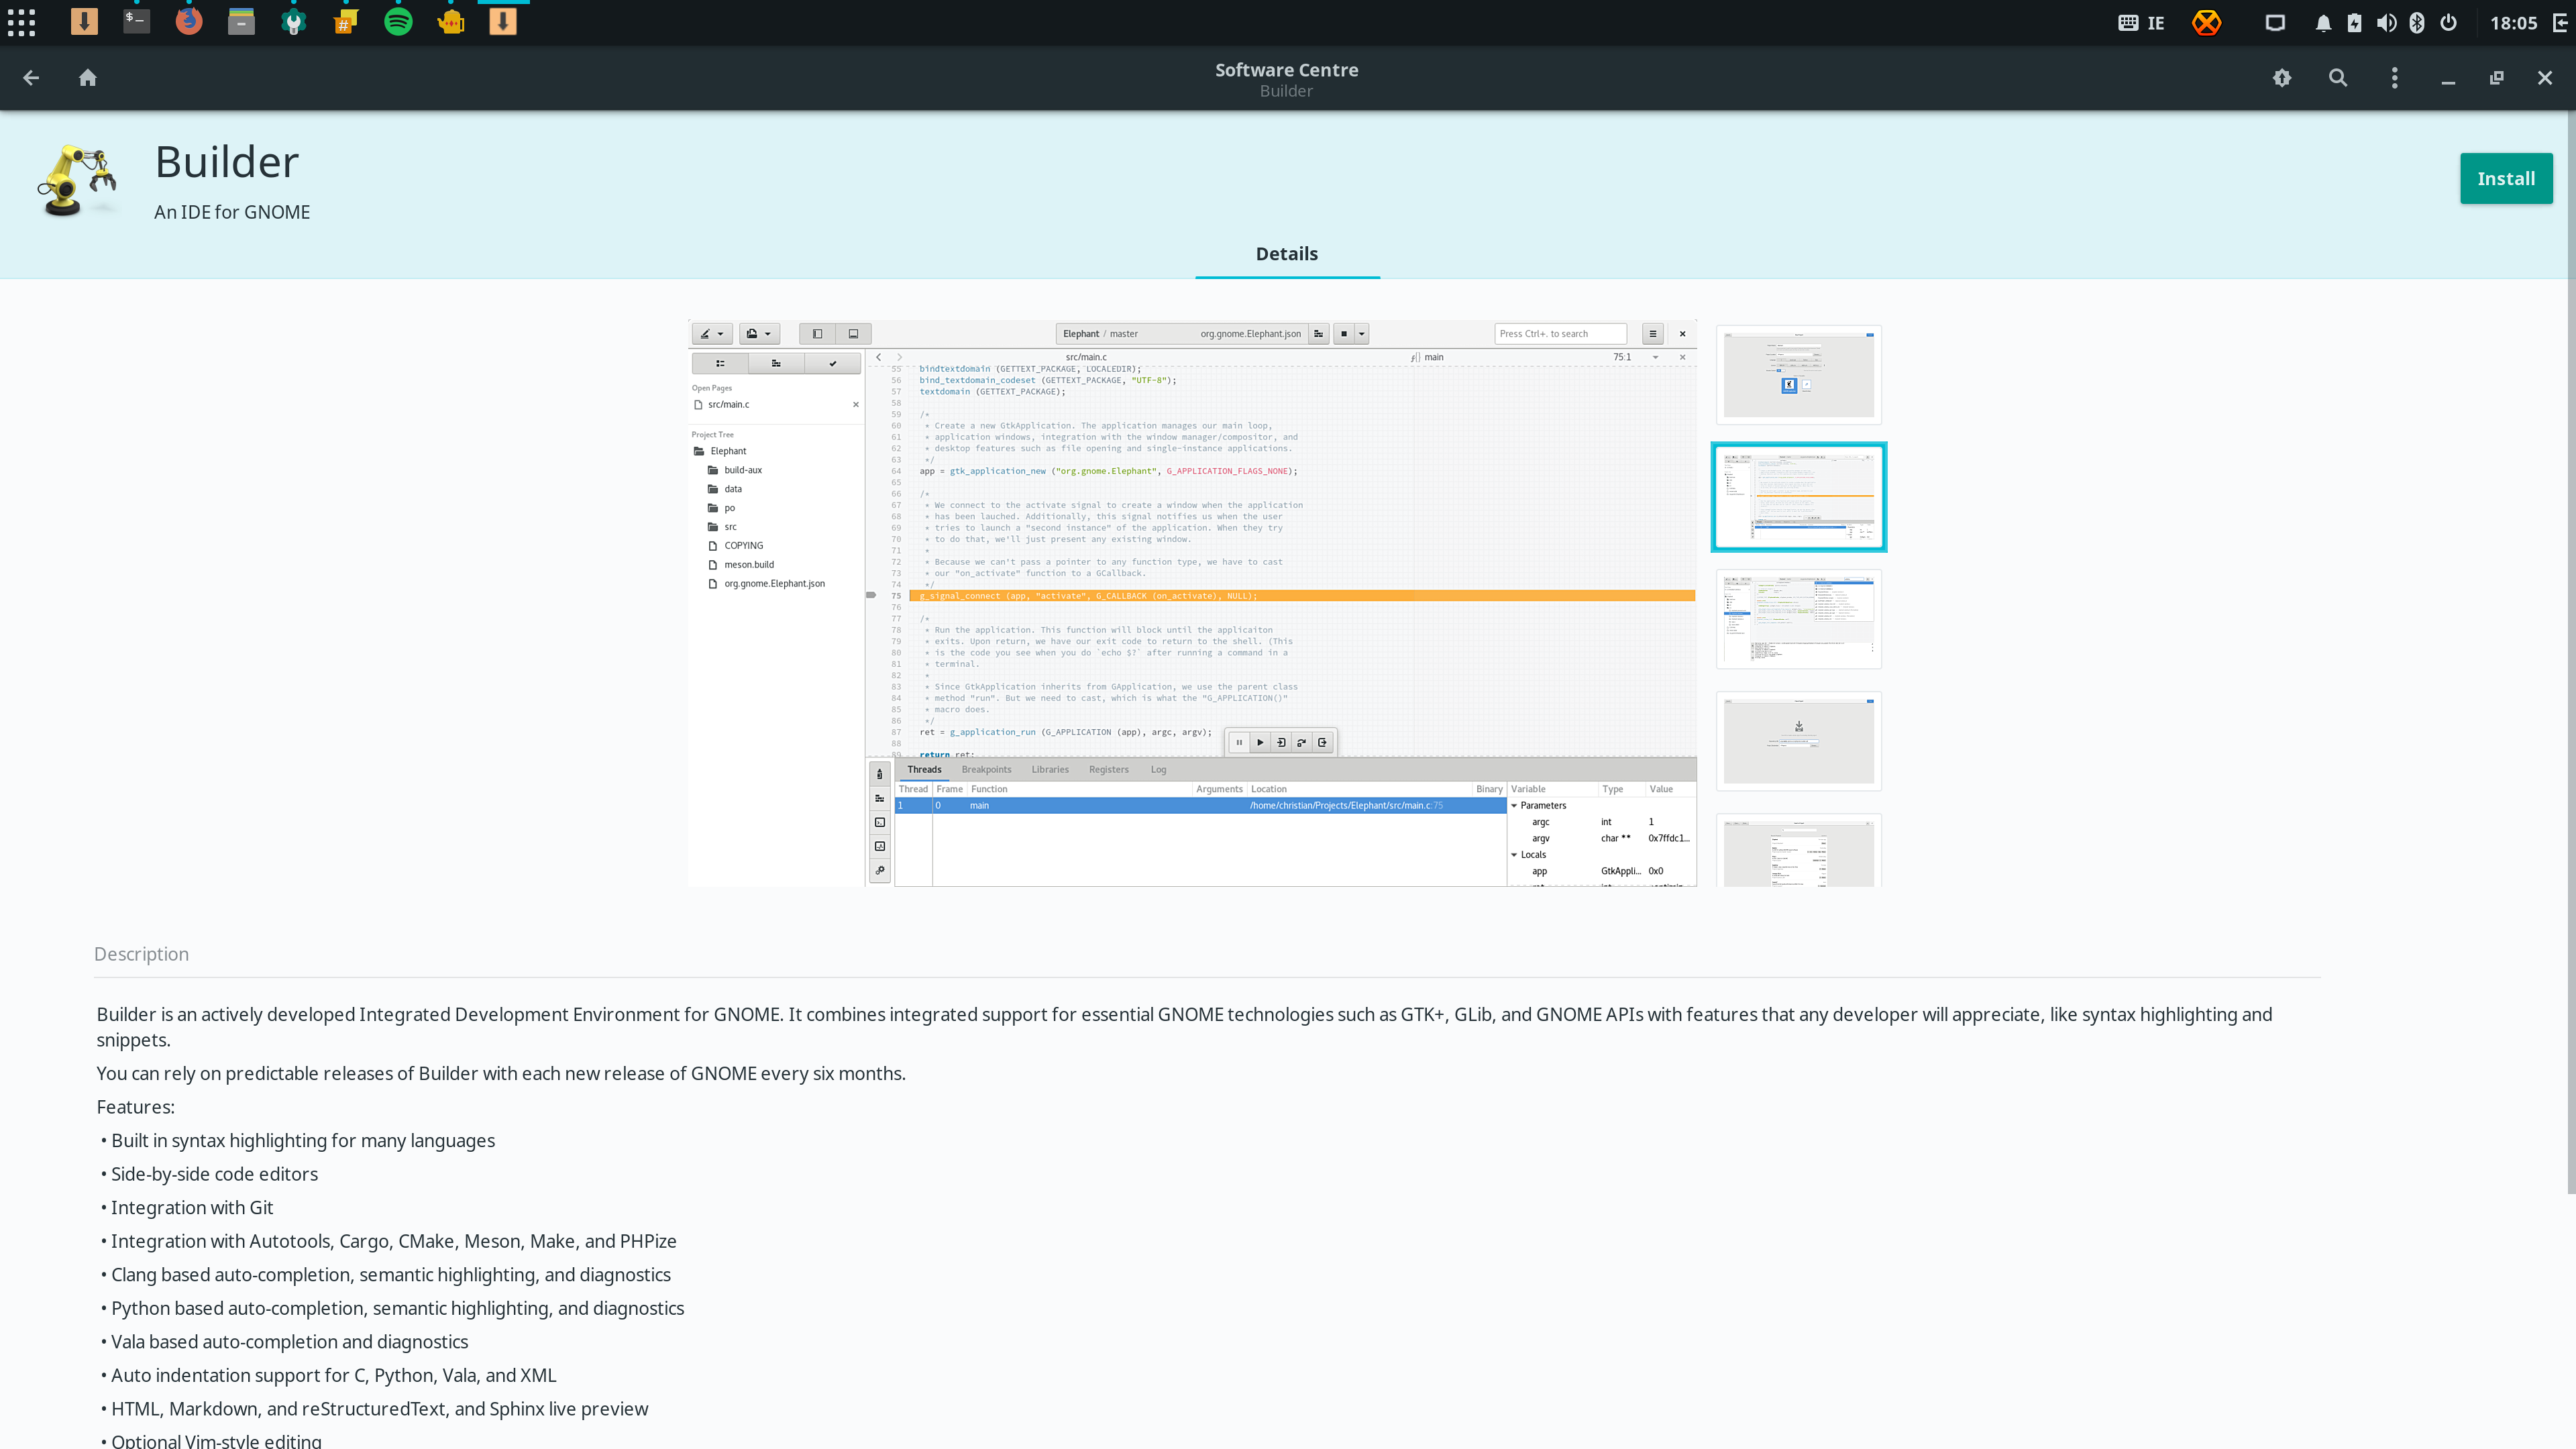The width and height of the screenshot is (2576, 1449).
Task: Open volume control in tray
Action: point(2386,22)
